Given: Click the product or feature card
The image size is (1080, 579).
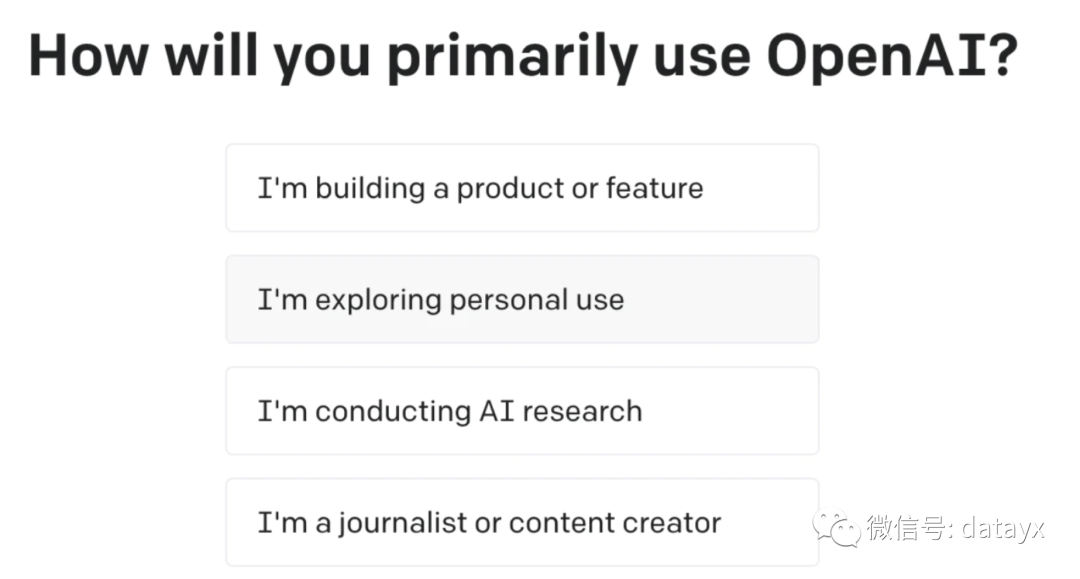Looking at the screenshot, I should point(522,188).
